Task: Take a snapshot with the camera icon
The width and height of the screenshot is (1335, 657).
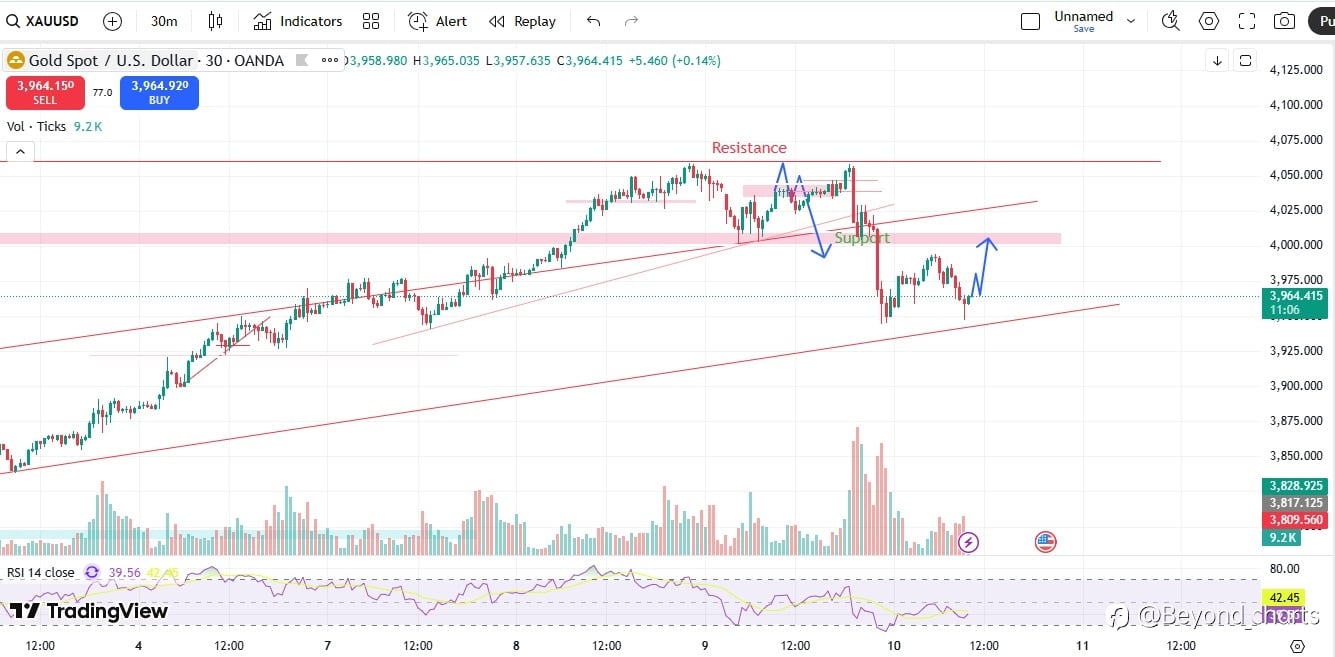Action: pyautogui.click(x=1284, y=21)
